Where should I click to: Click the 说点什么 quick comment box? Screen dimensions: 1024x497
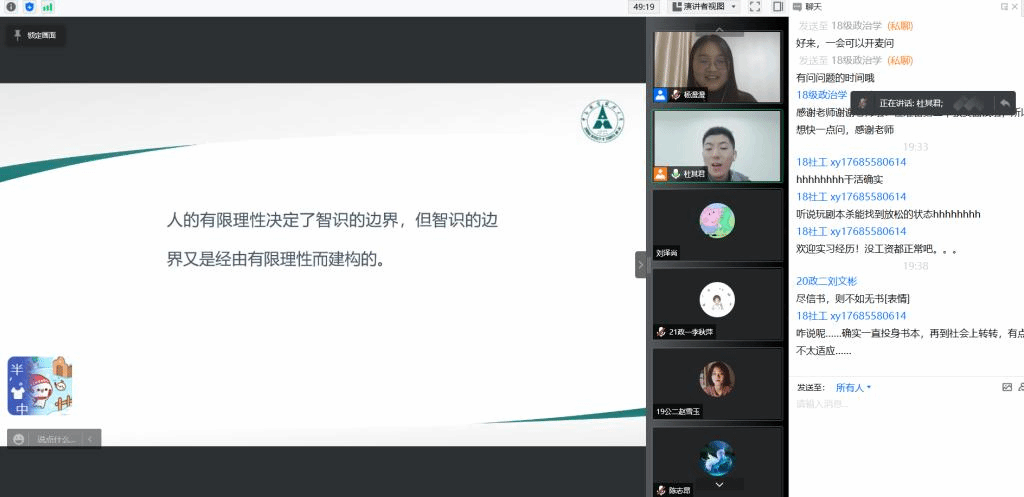pos(56,439)
